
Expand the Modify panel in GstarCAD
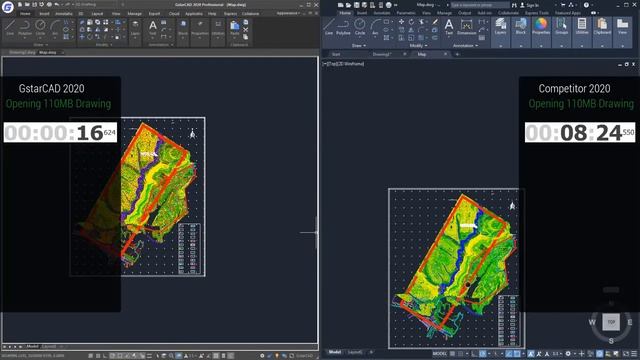(104, 44)
